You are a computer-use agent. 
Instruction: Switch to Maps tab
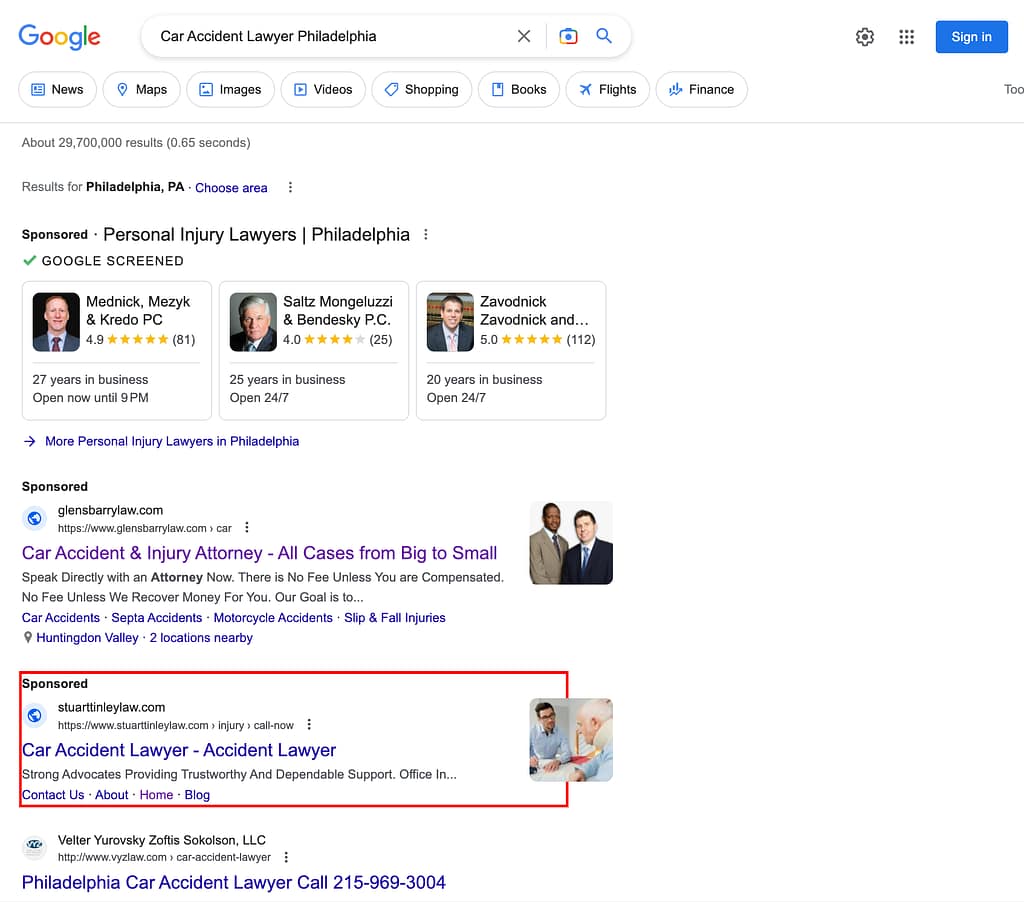click(142, 89)
